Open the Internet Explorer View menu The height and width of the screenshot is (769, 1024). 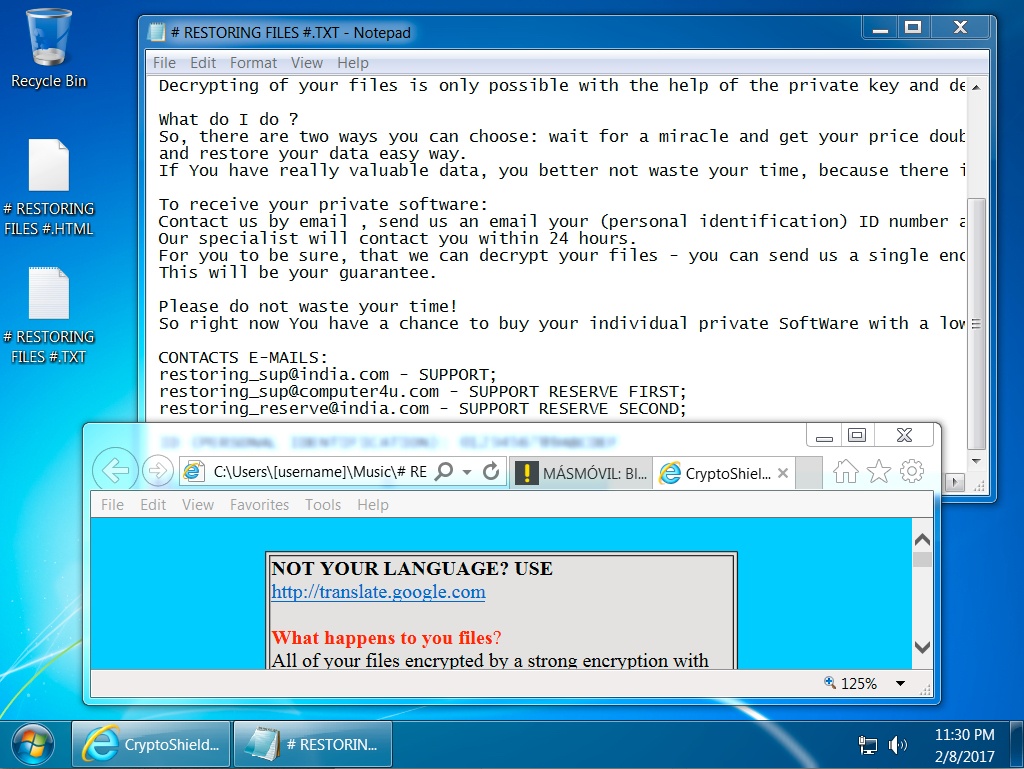click(198, 505)
